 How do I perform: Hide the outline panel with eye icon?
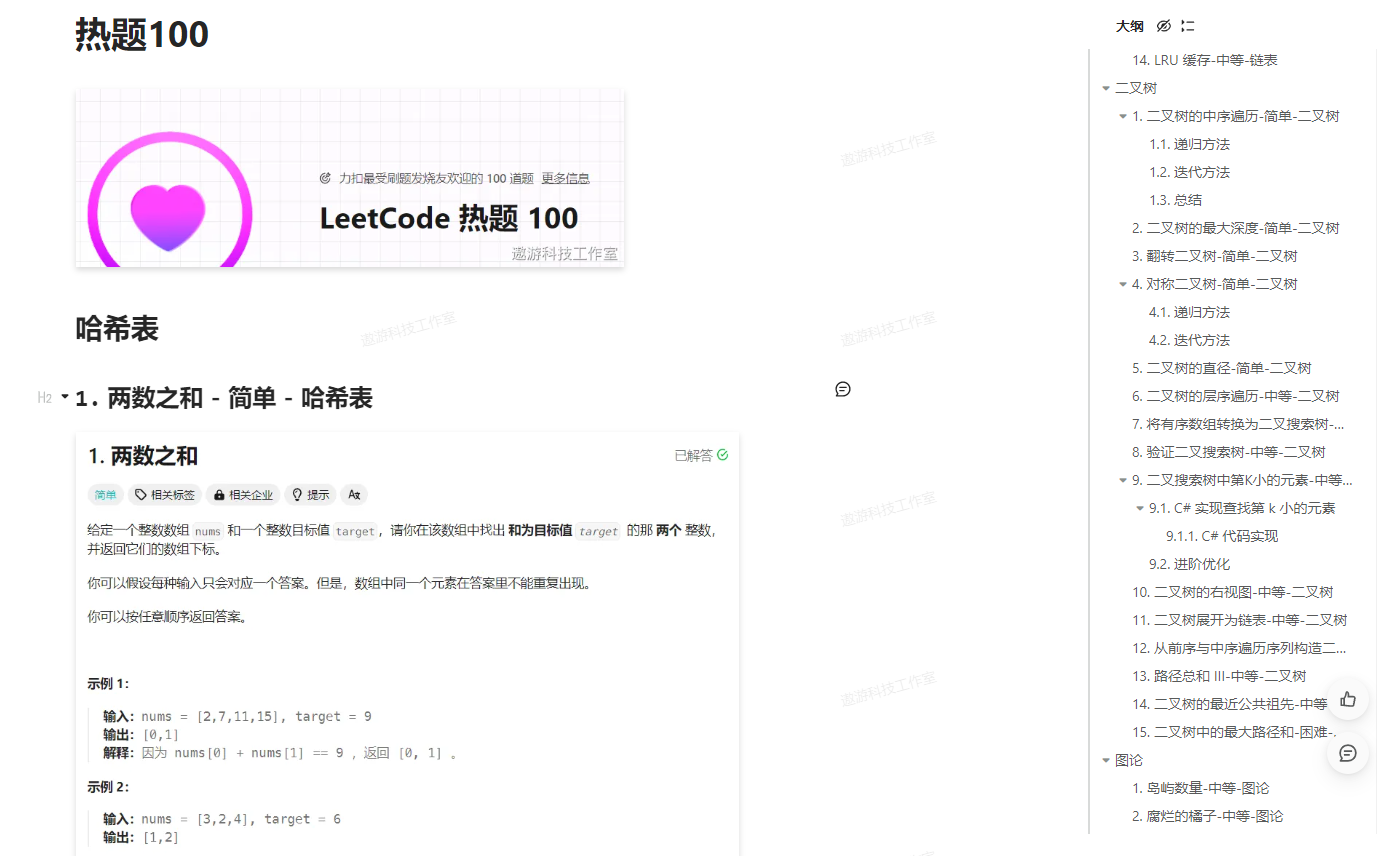(1163, 26)
